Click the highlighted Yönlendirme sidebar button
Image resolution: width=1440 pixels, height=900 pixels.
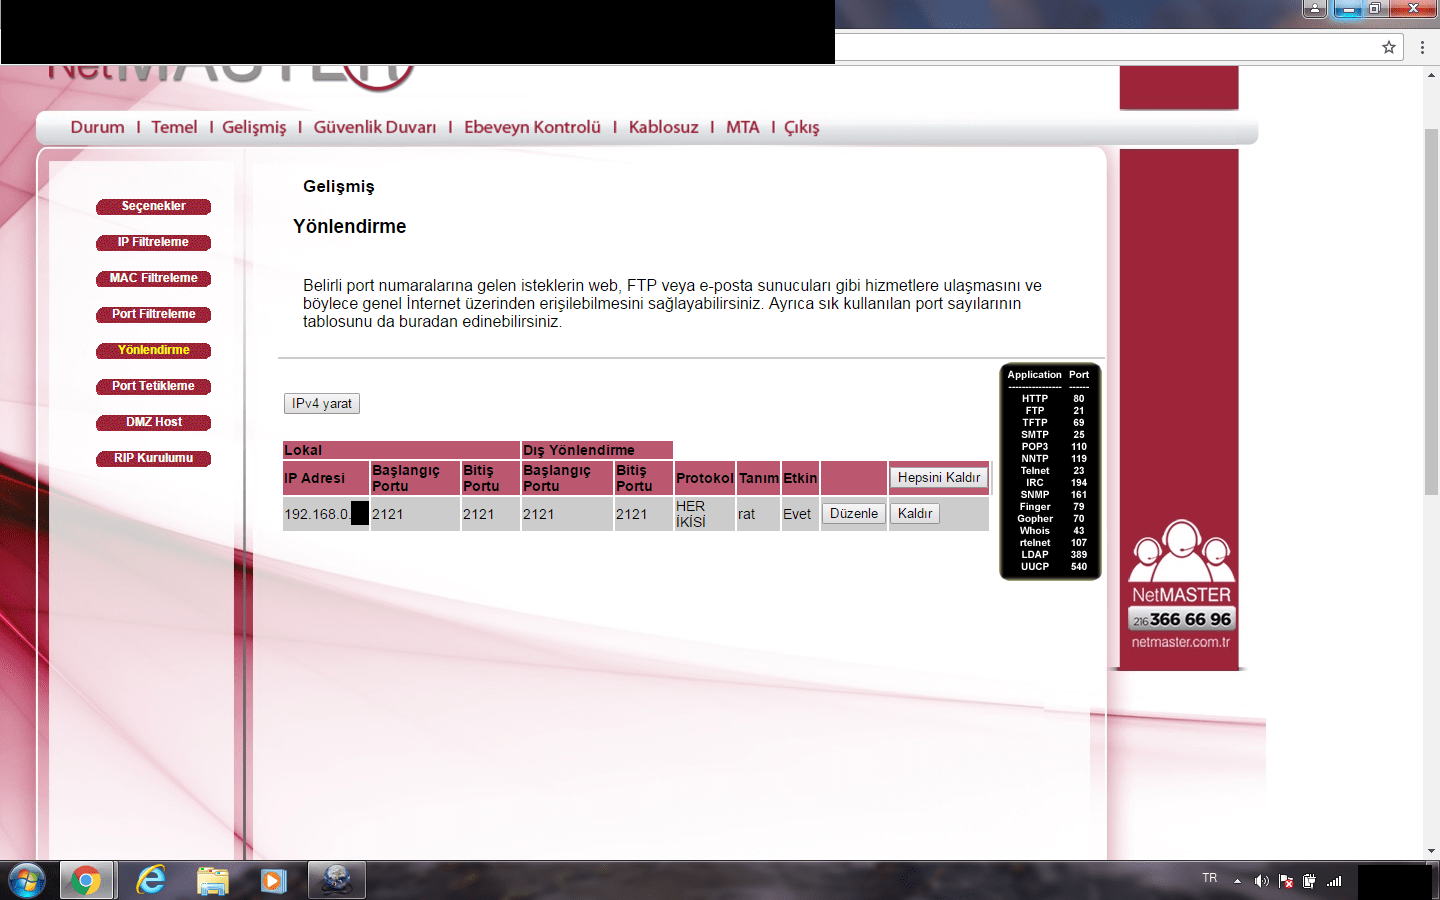(x=154, y=351)
